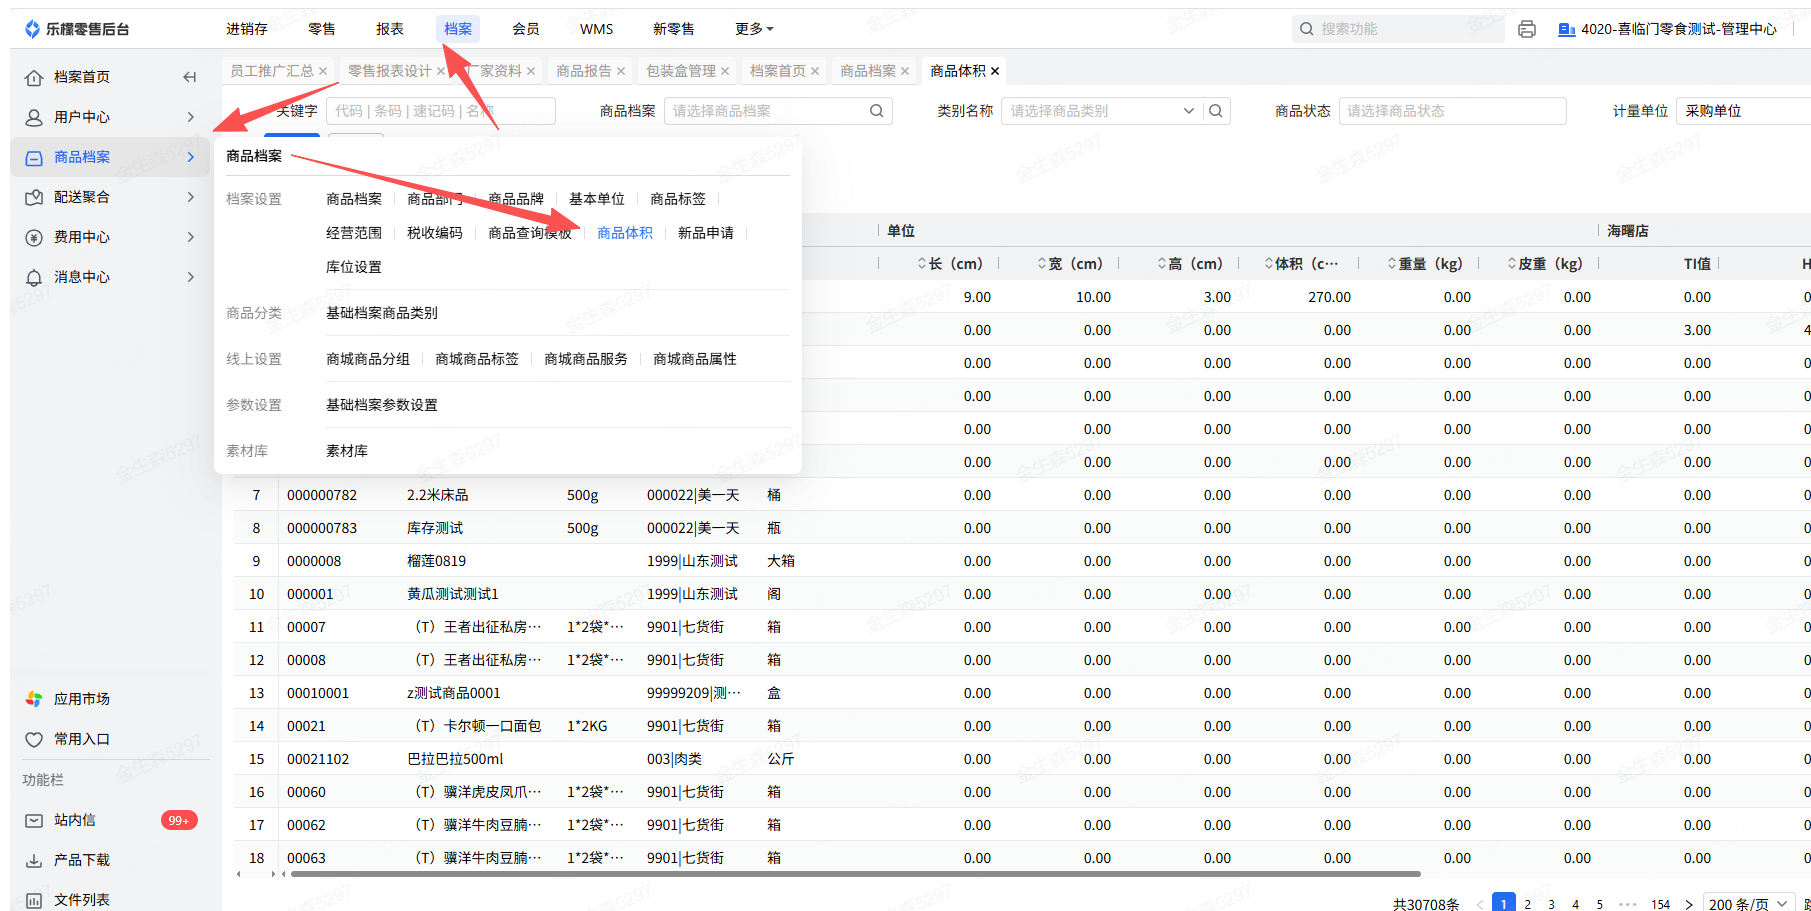Close the 员工推广汇总 tab
Image resolution: width=1811 pixels, height=911 pixels.
(323, 71)
